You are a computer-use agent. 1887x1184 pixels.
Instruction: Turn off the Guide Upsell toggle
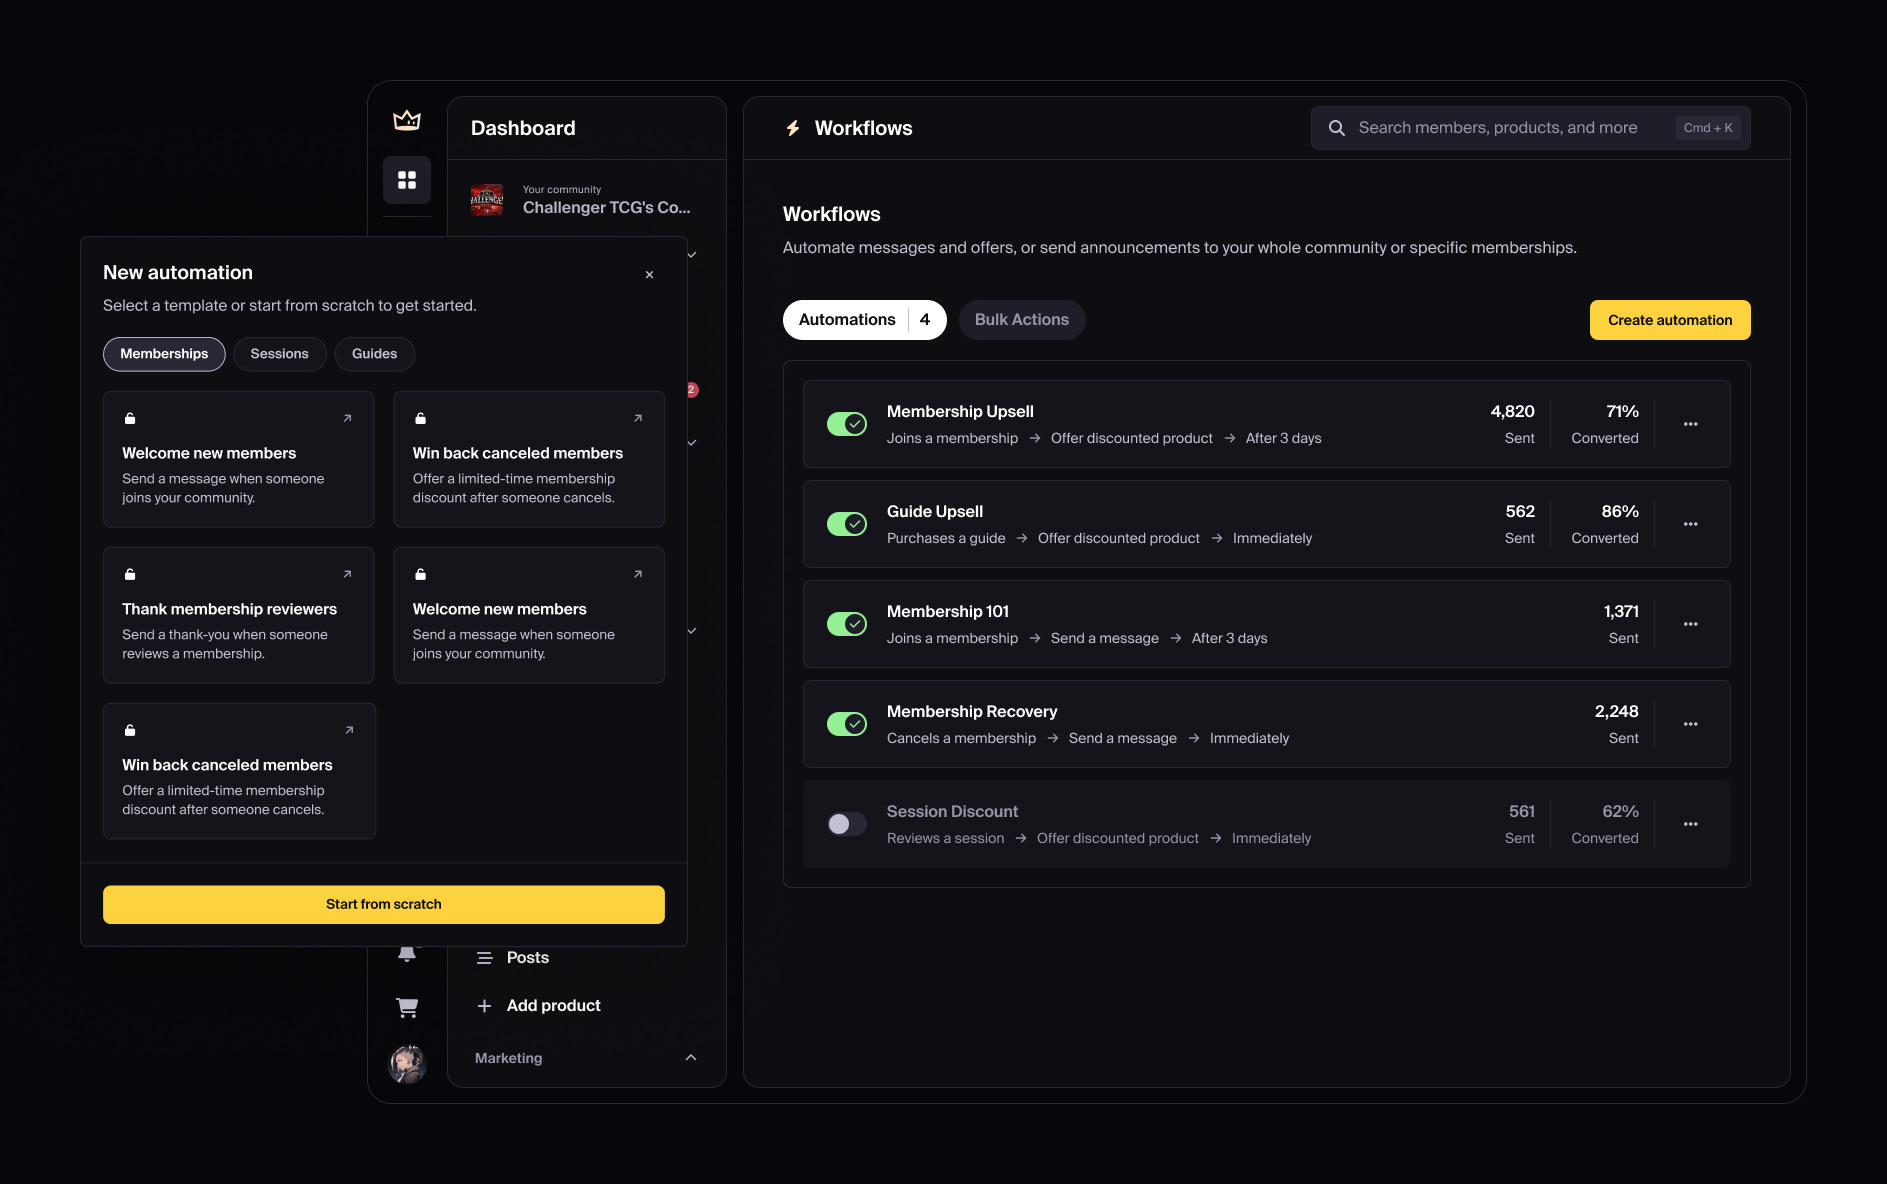(x=847, y=524)
